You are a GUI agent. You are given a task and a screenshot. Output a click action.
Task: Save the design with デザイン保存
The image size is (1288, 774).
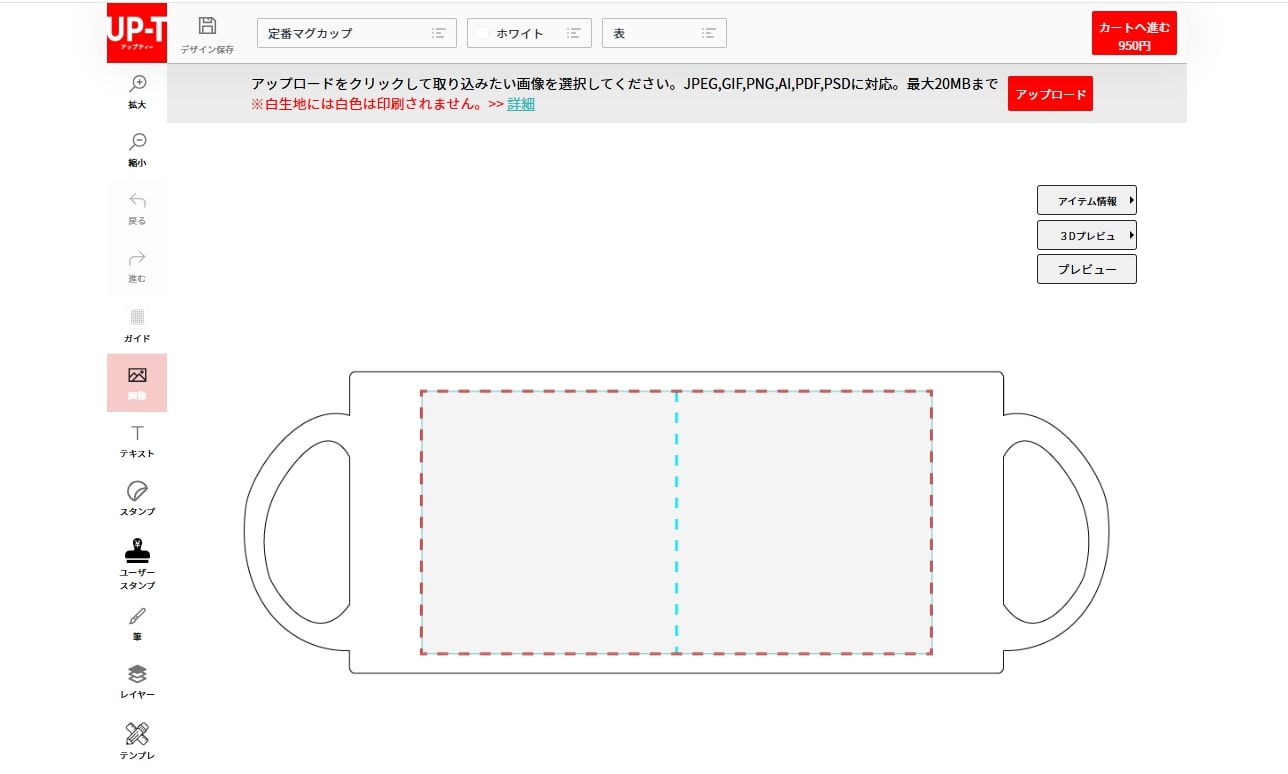click(207, 32)
